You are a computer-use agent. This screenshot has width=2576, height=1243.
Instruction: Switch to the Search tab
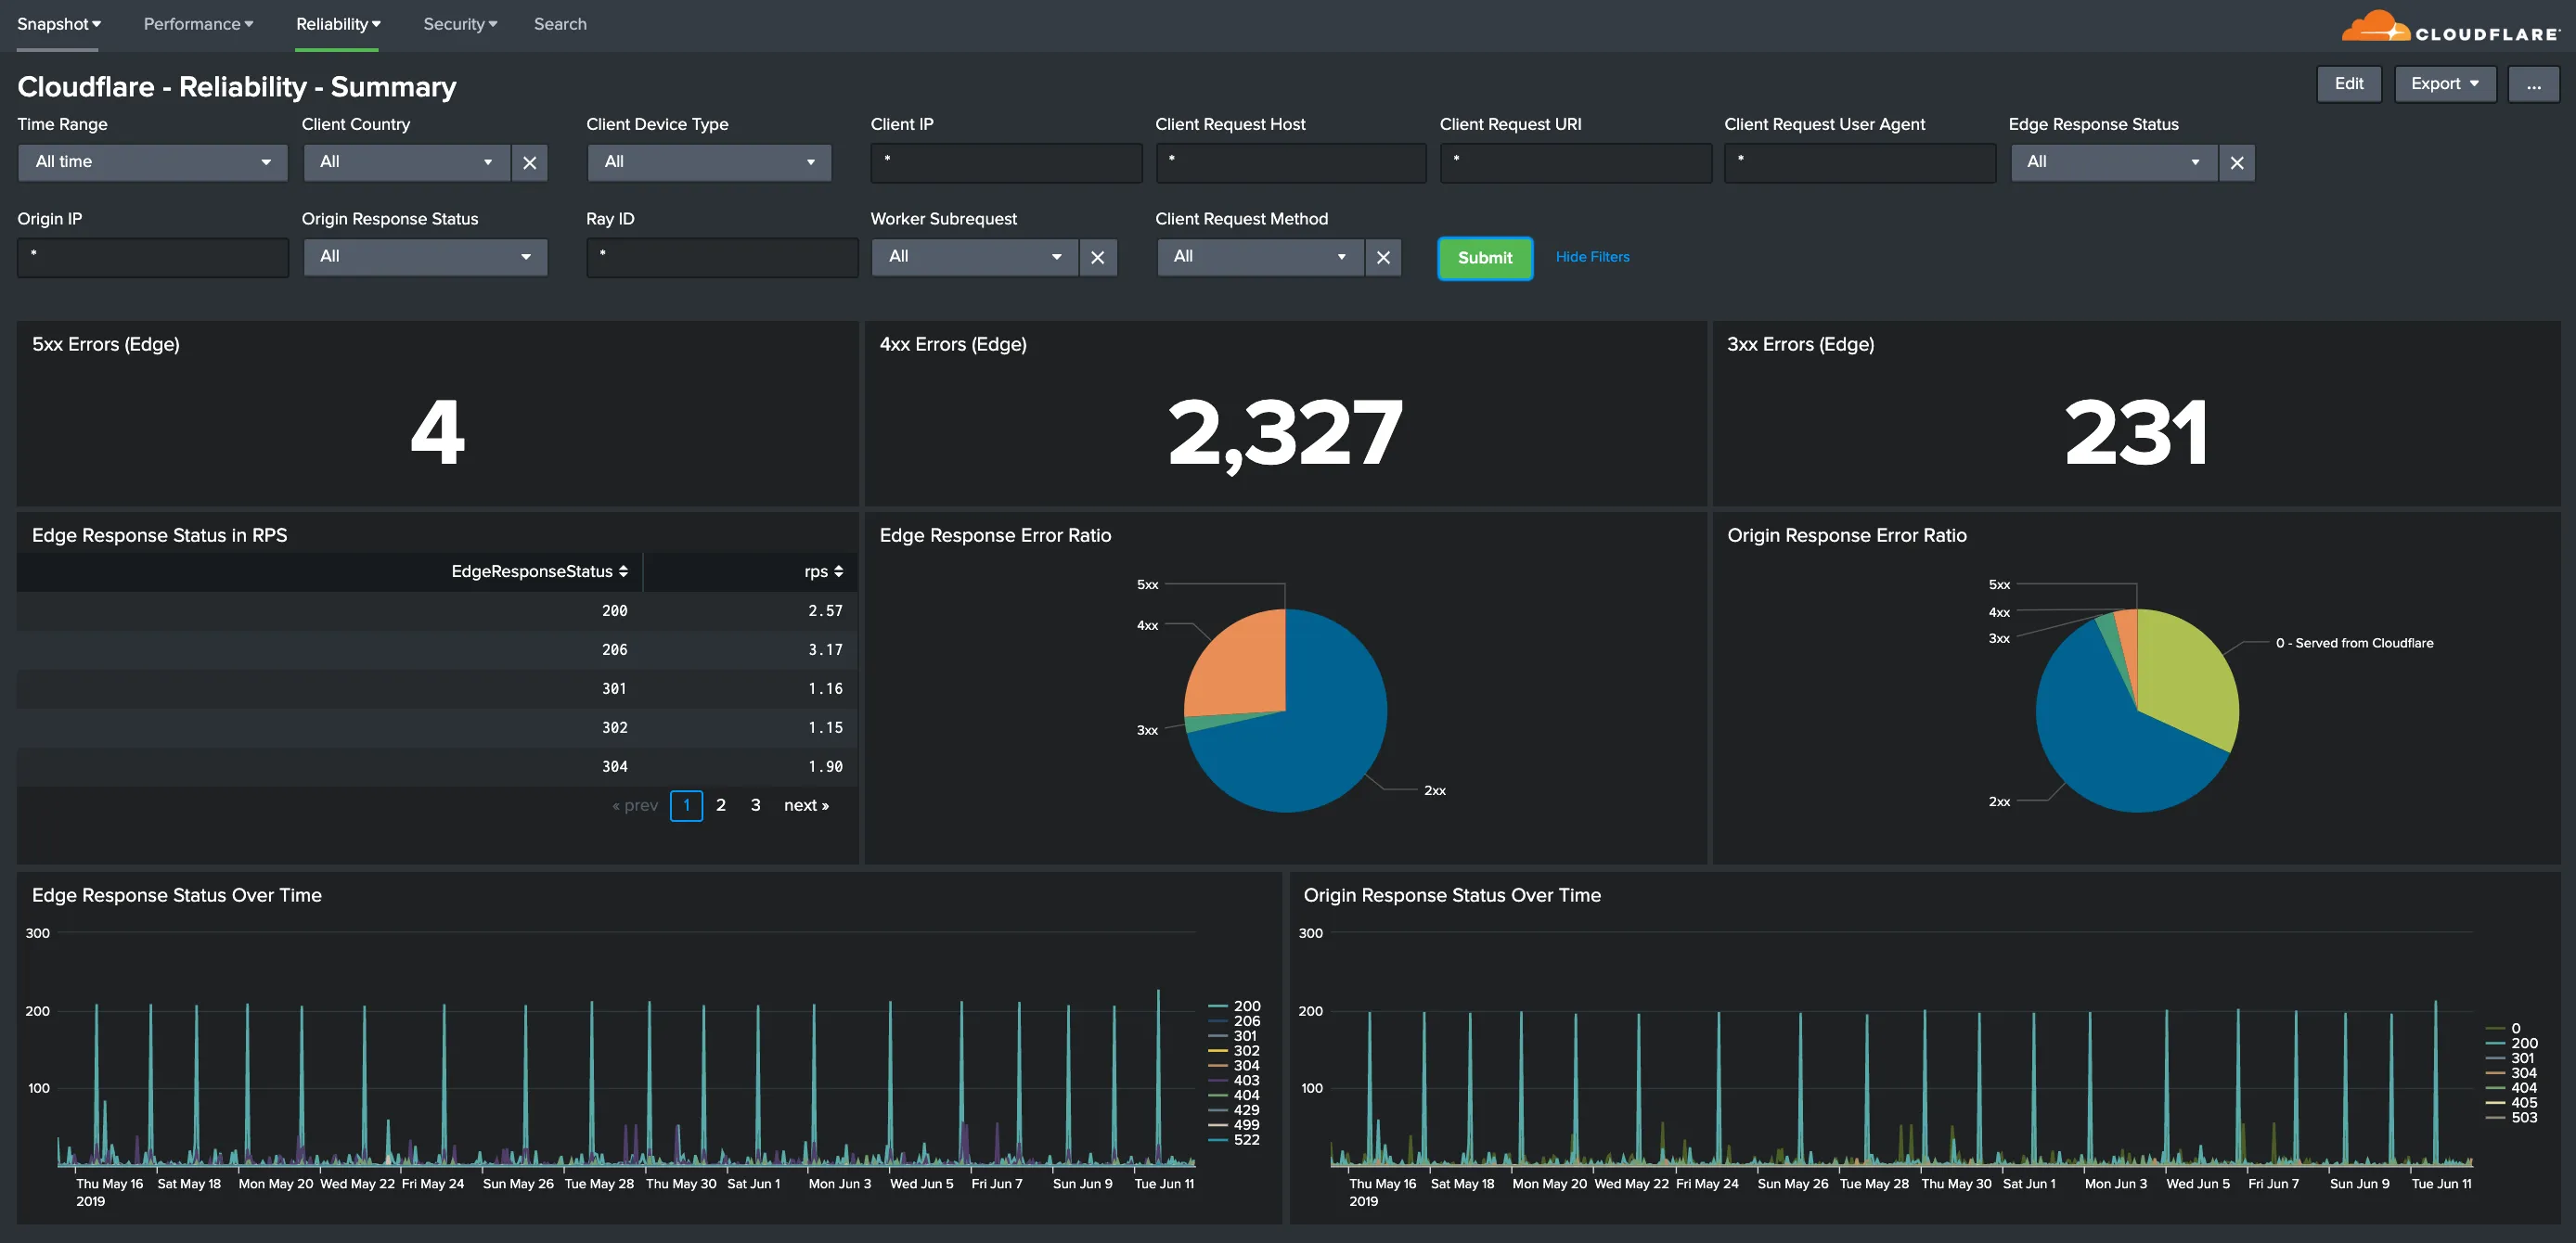[x=560, y=24]
